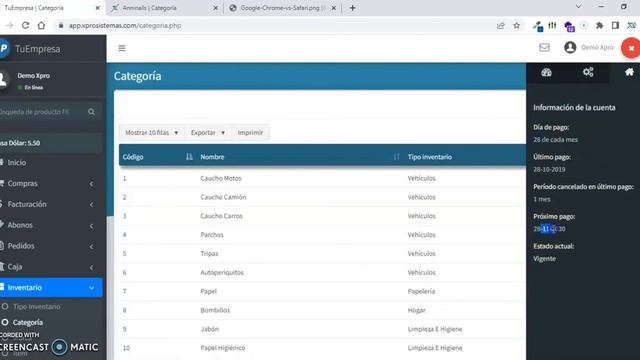Click the share page icon in address bar
Viewport: 640px width, 360px height.
[x=500, y=26]
